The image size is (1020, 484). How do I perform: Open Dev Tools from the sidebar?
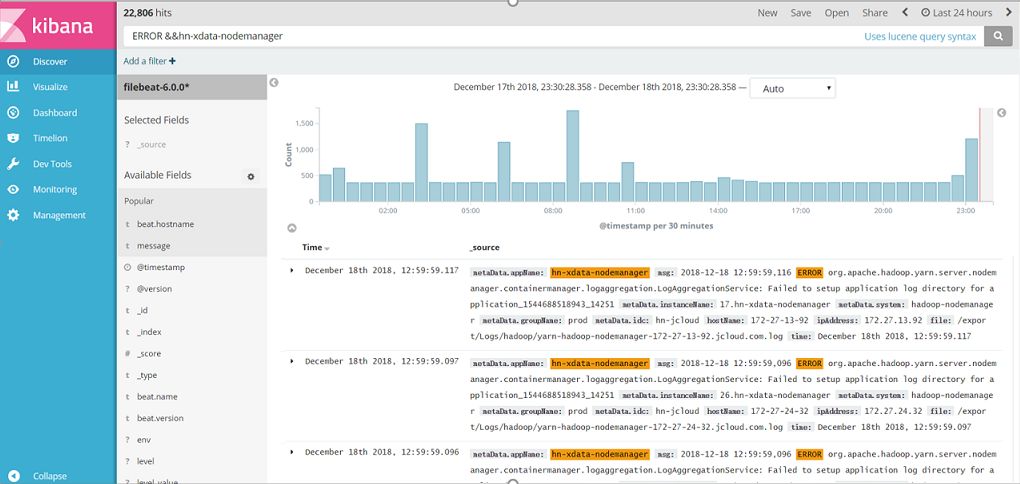(x=52, y=164)
